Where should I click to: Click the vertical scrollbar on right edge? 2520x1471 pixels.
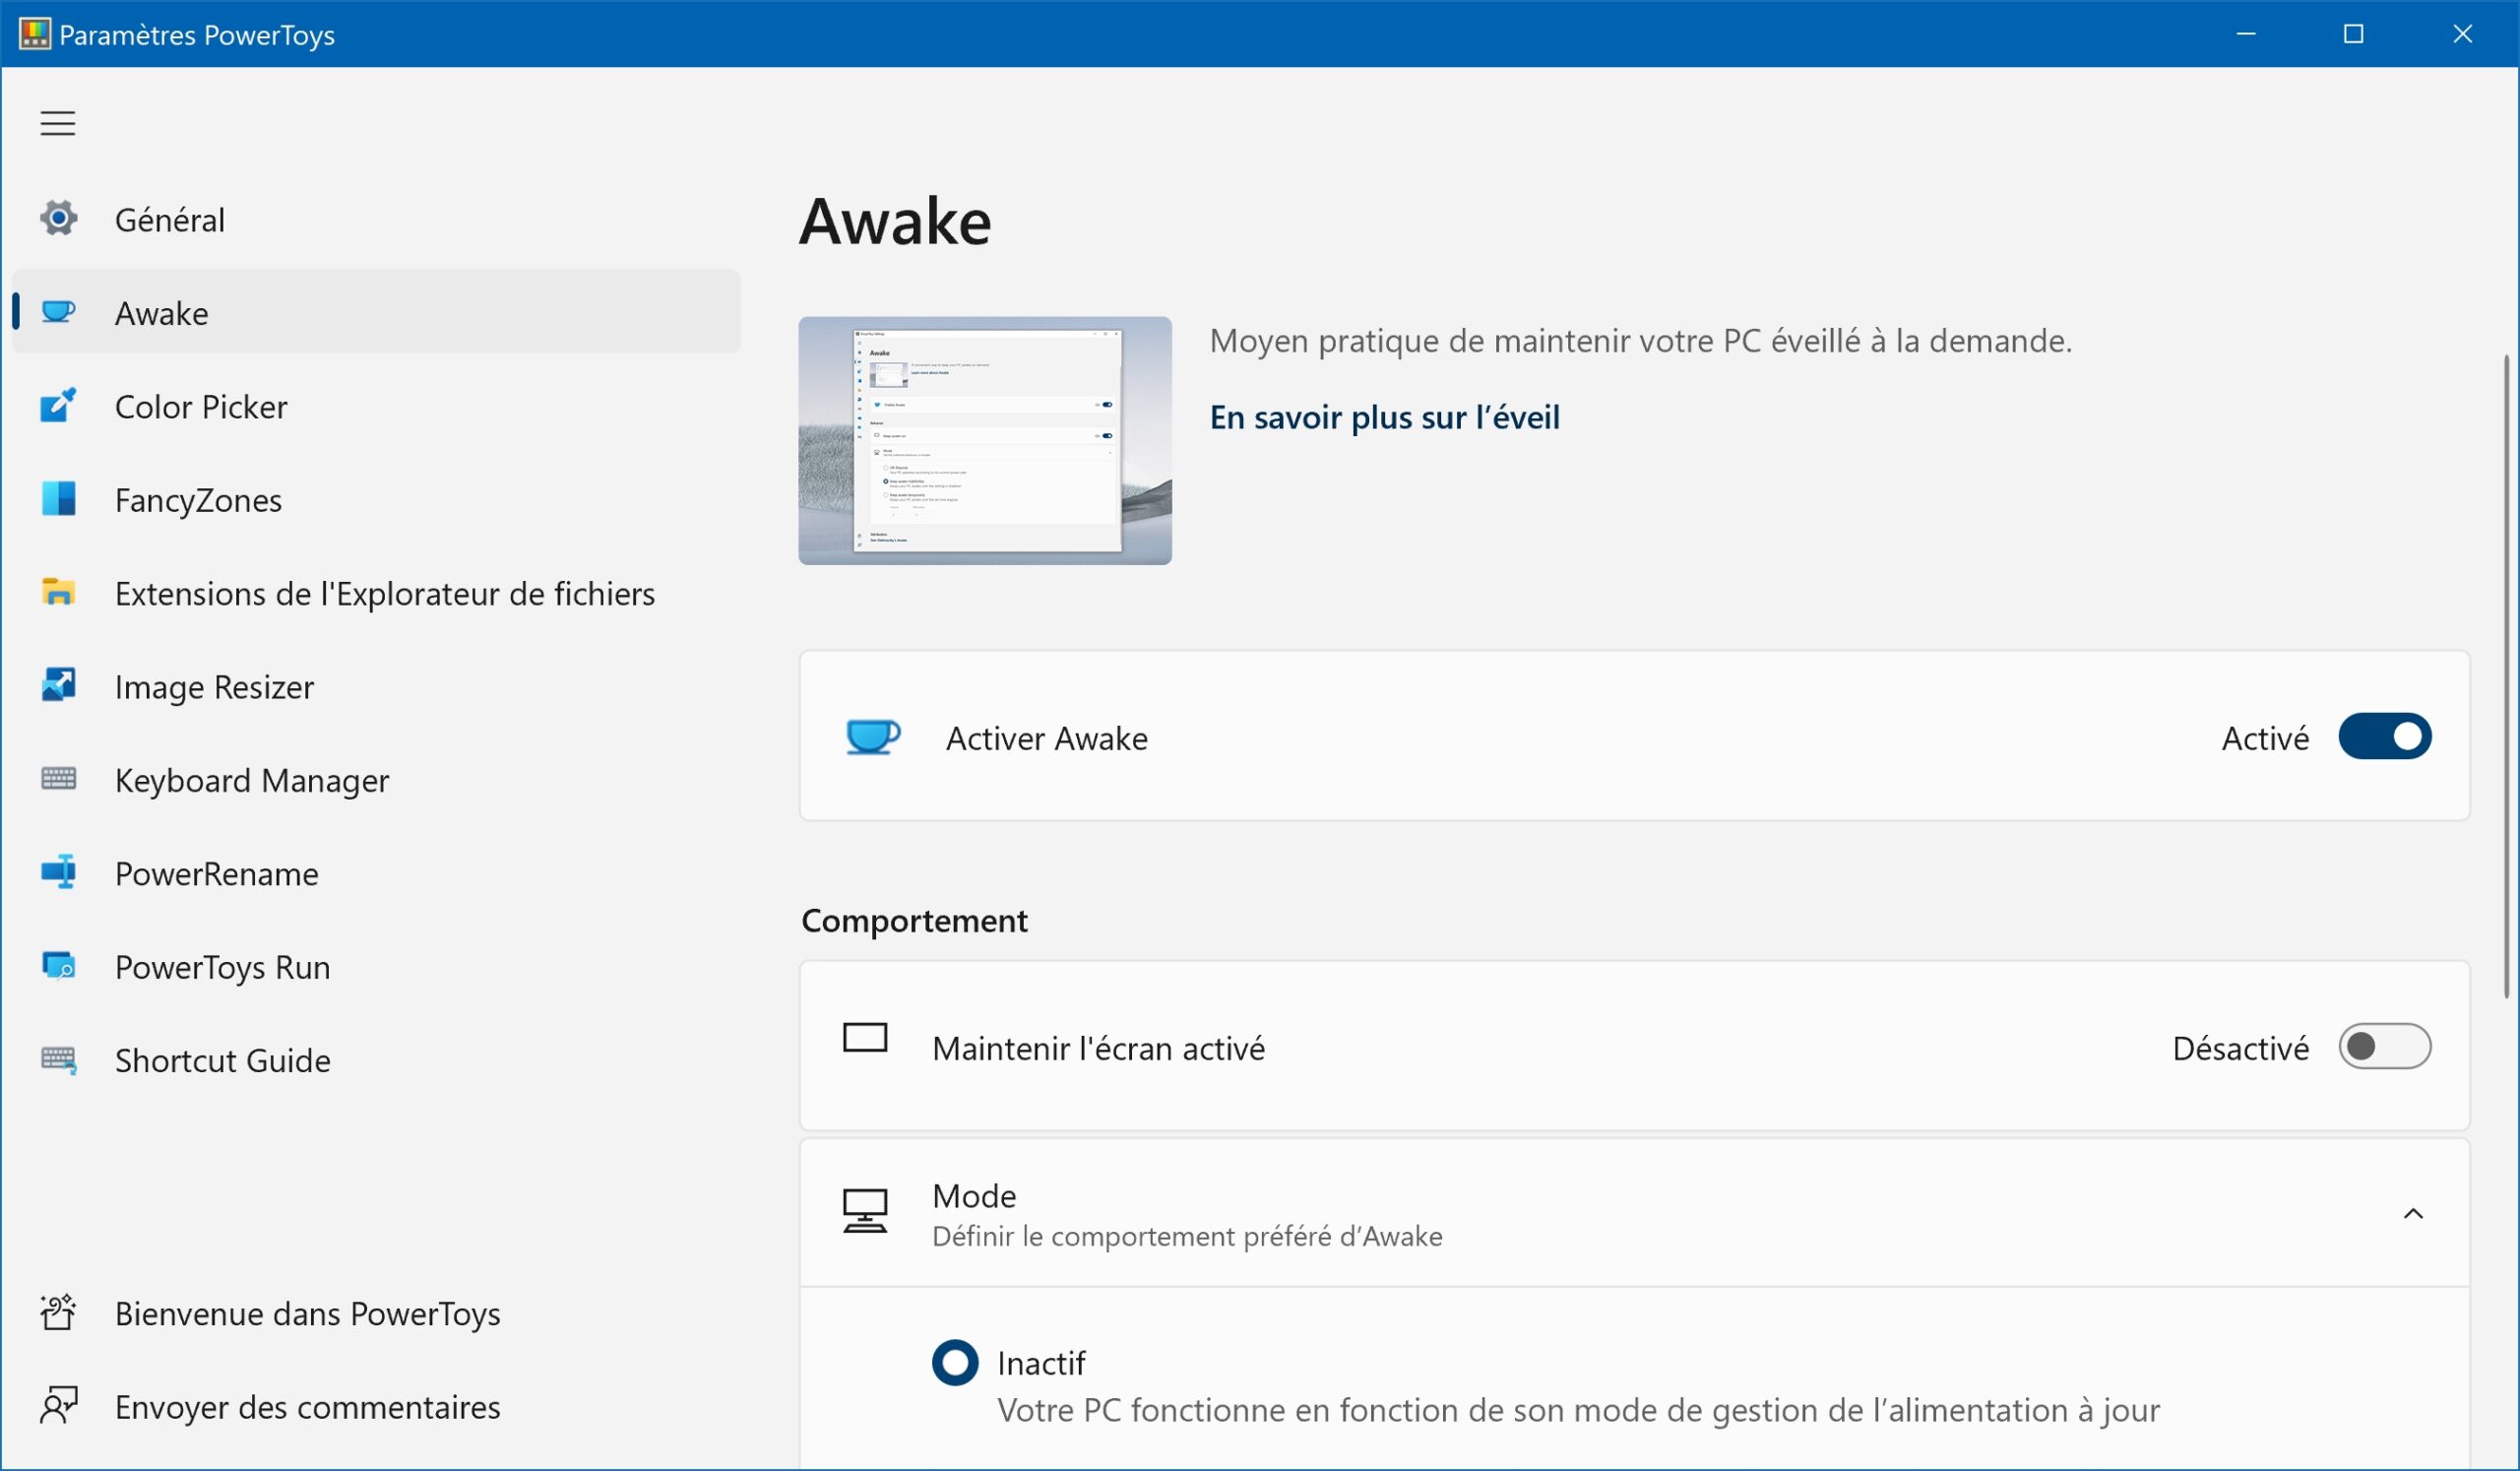2506,676
